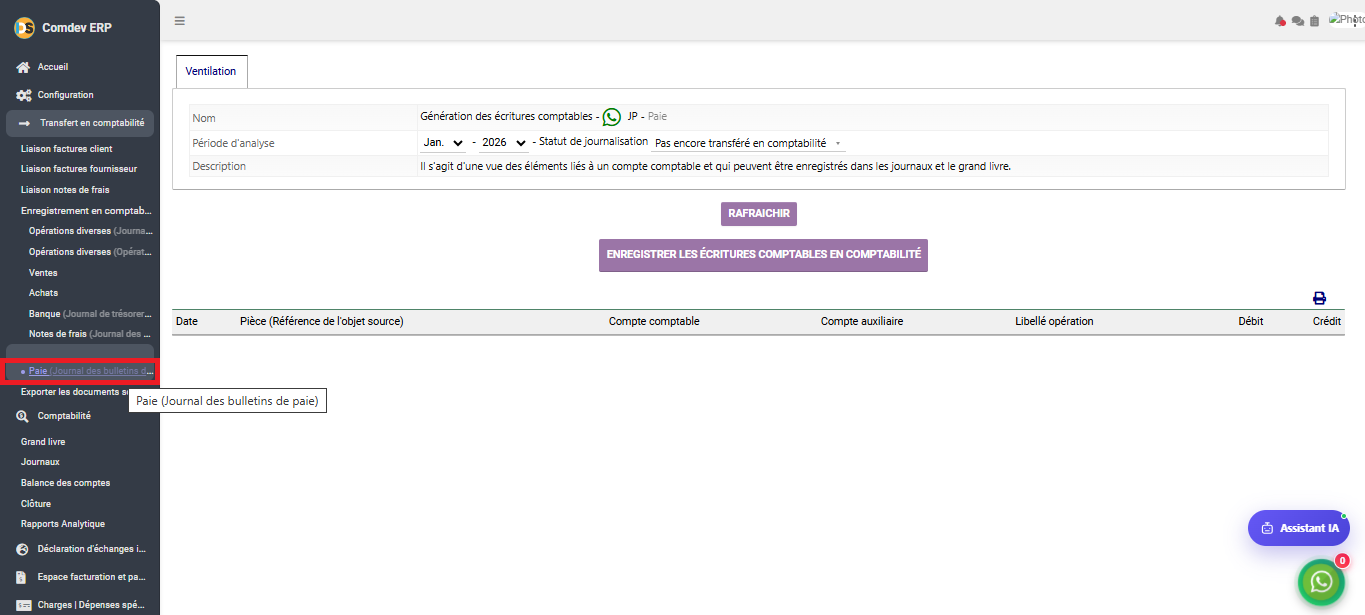Click the Comdev ERP logo icon

point(24,28)
